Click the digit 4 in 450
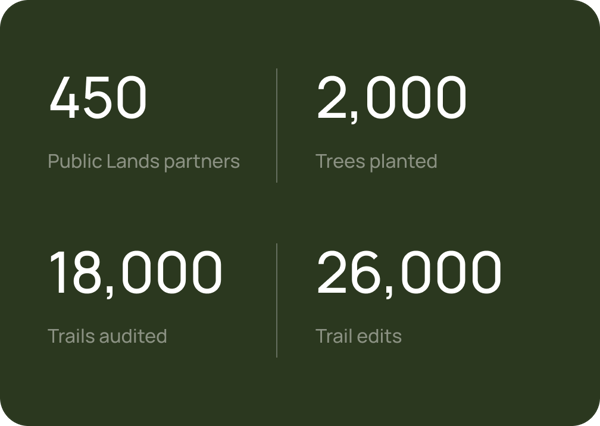Image resolution: width=600 pixels, height=426 pixels. pyautogui.click(x=64, y=97)
